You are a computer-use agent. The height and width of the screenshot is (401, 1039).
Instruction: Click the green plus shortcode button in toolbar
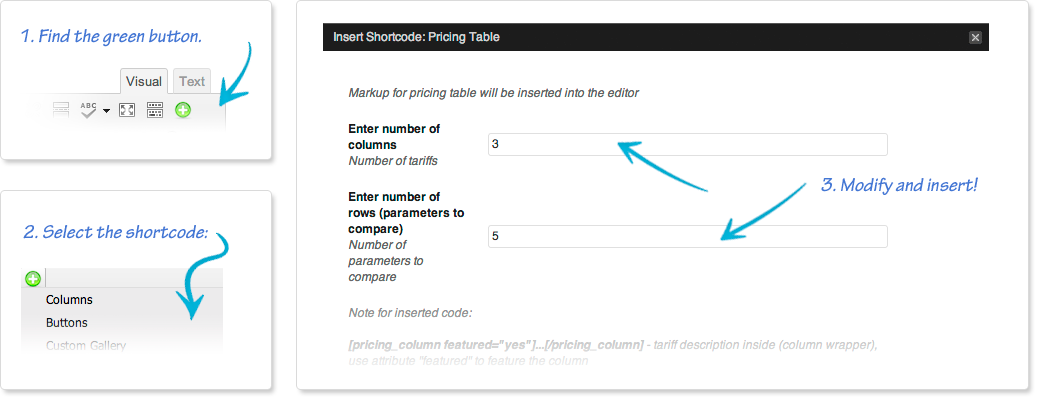[x=183, y=110]
